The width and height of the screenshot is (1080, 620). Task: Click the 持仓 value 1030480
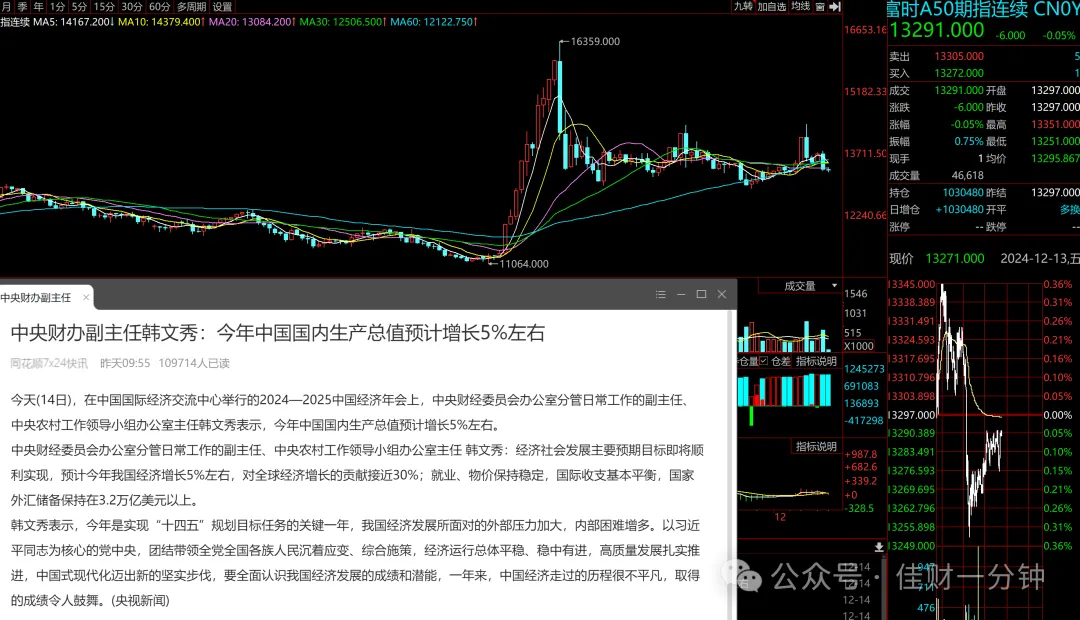pyautogui.click(x=963, y=193)
